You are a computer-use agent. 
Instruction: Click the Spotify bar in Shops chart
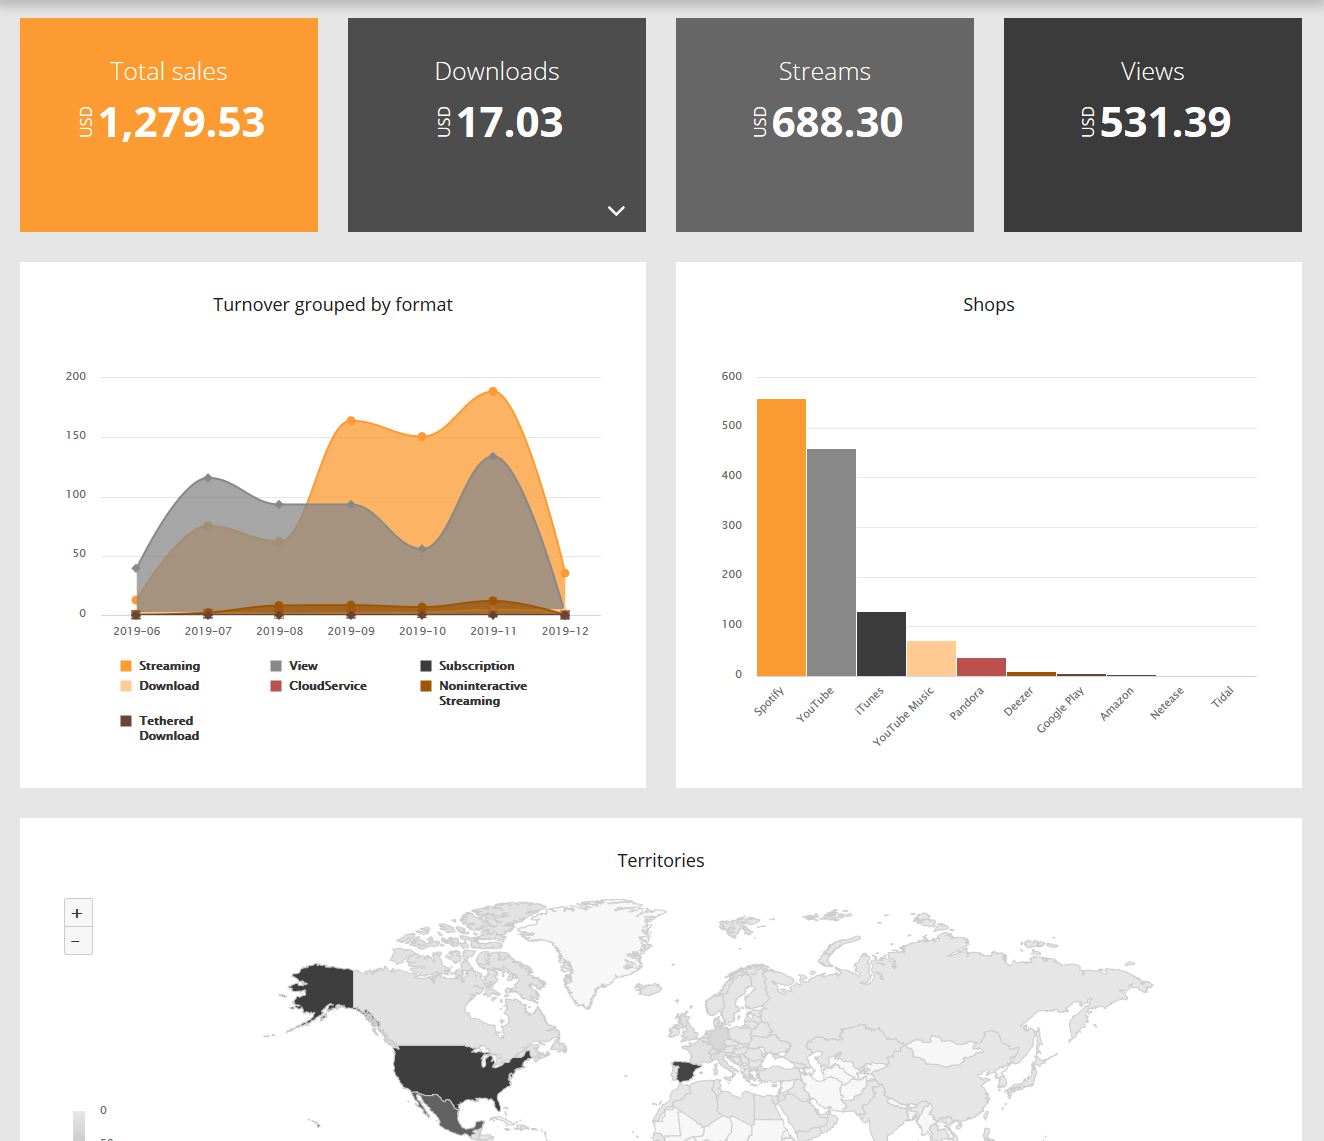coord(781,538)
